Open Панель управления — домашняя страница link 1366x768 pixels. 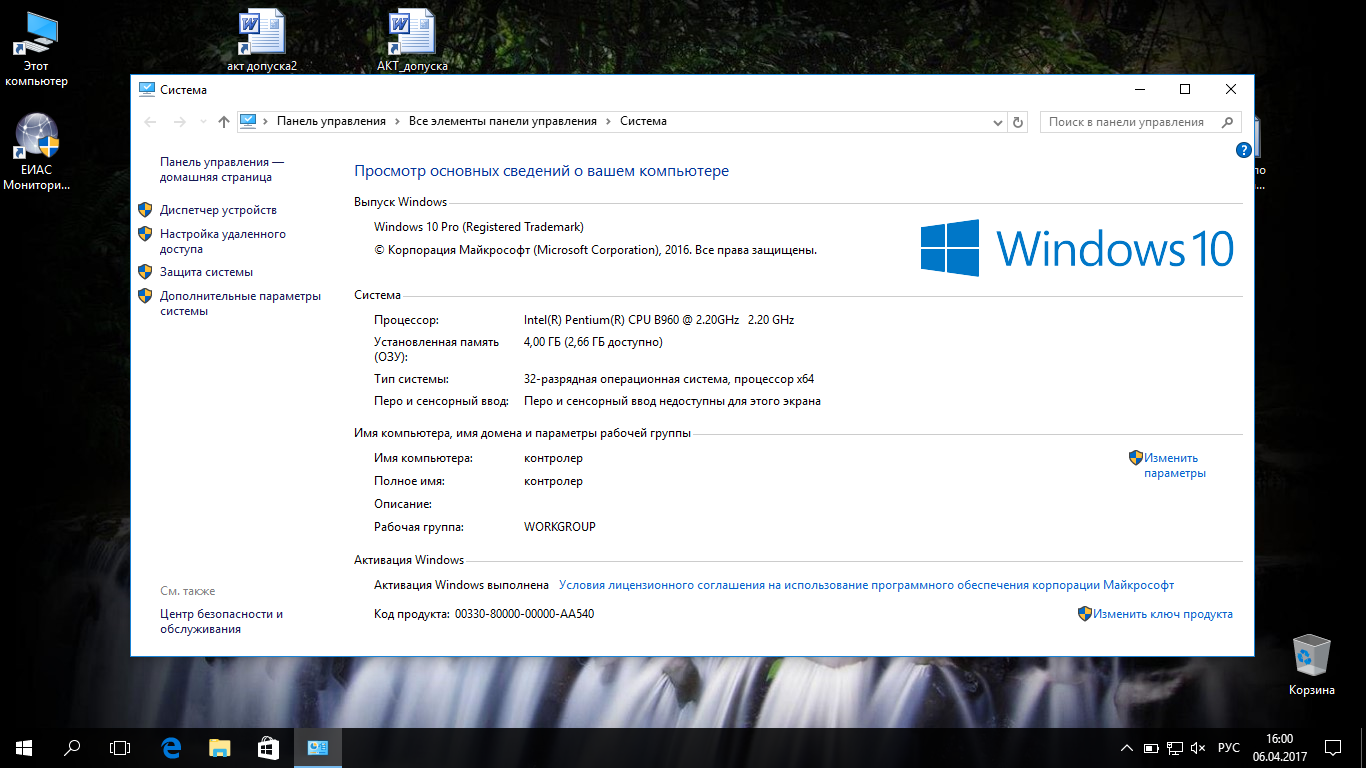pos(222,169)
